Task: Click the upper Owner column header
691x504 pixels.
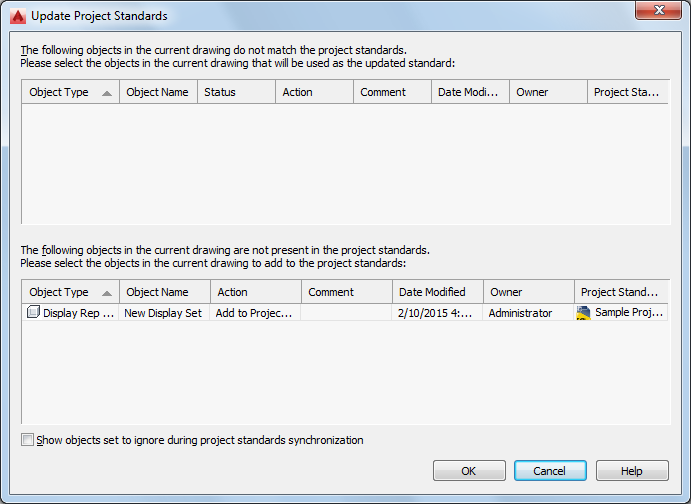Action: [x=548, y=92]
